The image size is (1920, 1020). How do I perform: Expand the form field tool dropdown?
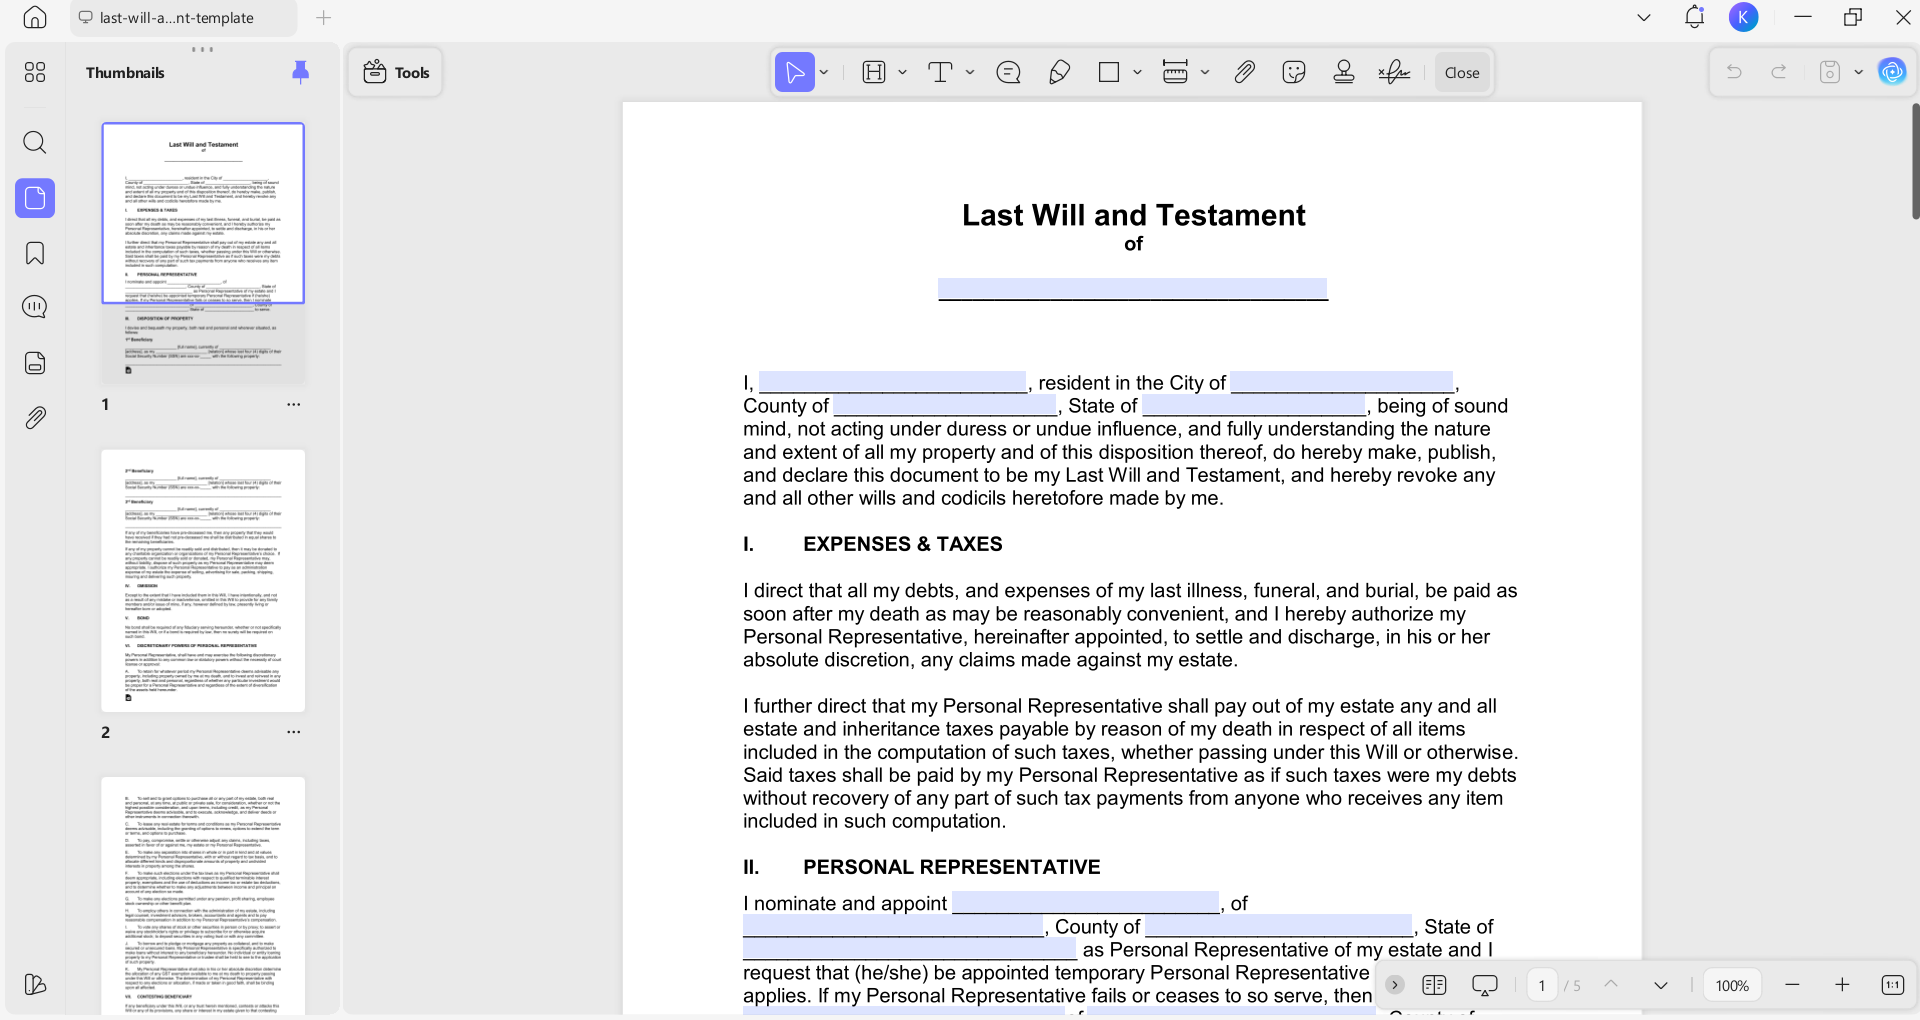(x=902, y=72)
